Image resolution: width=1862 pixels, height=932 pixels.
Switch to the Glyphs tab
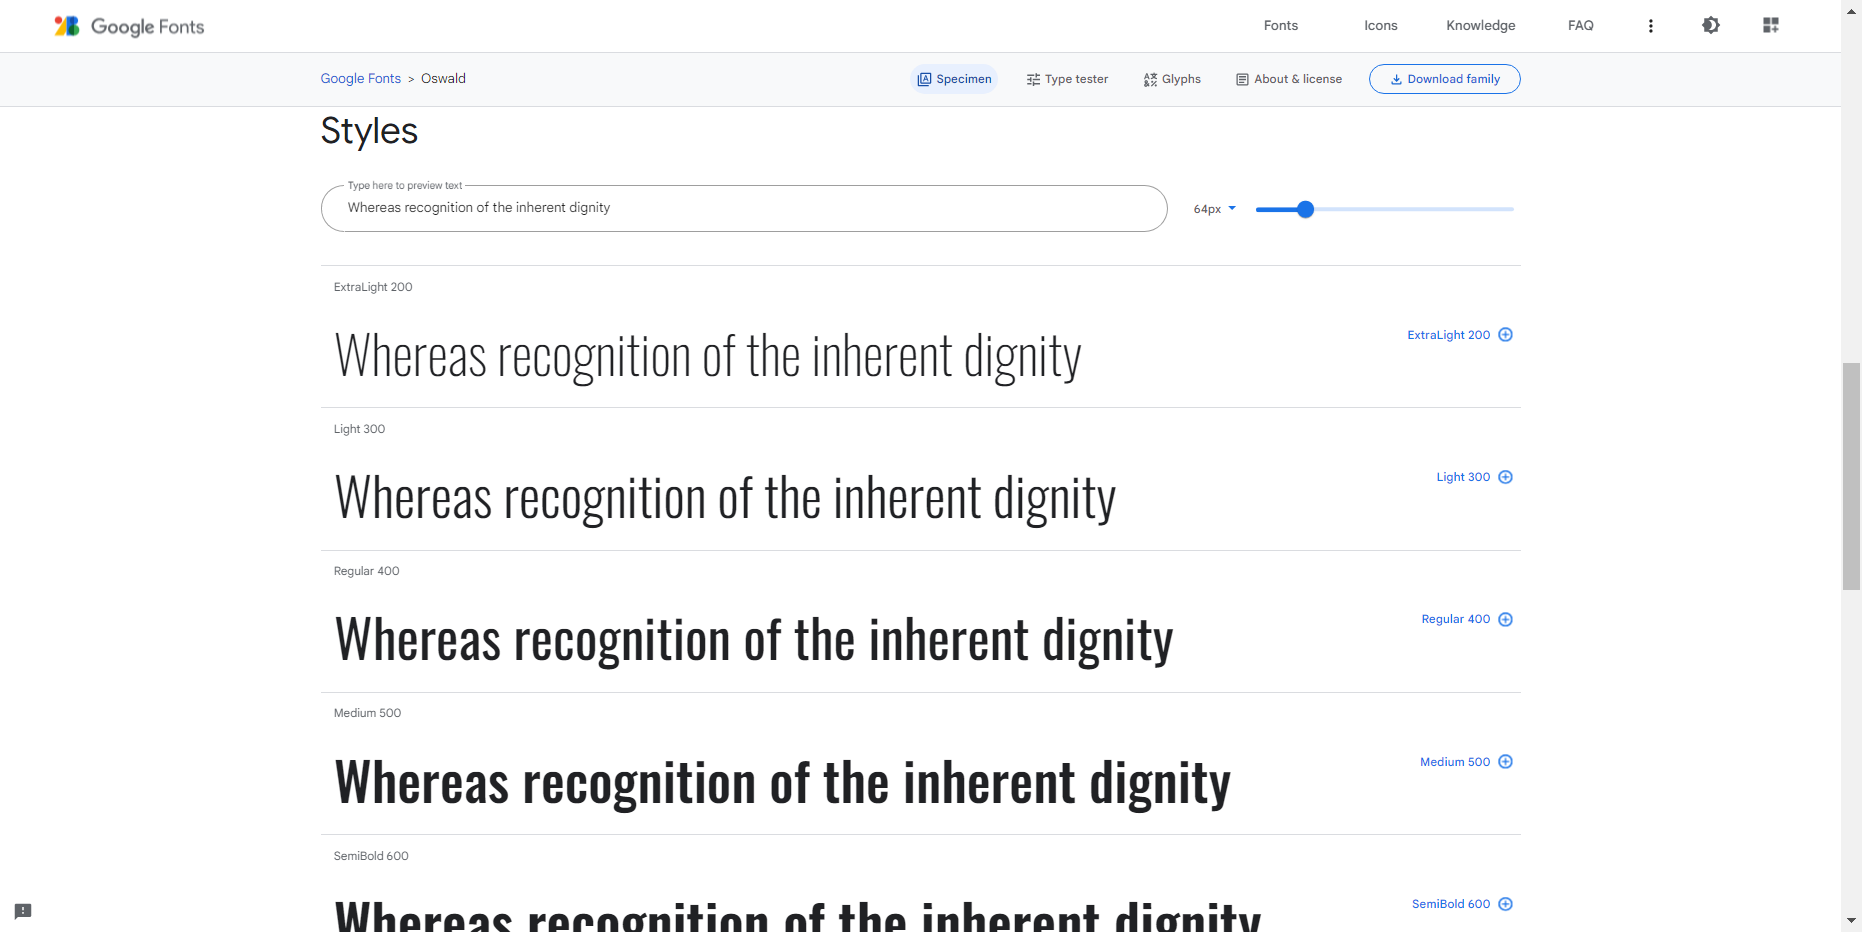point(1172,79)
